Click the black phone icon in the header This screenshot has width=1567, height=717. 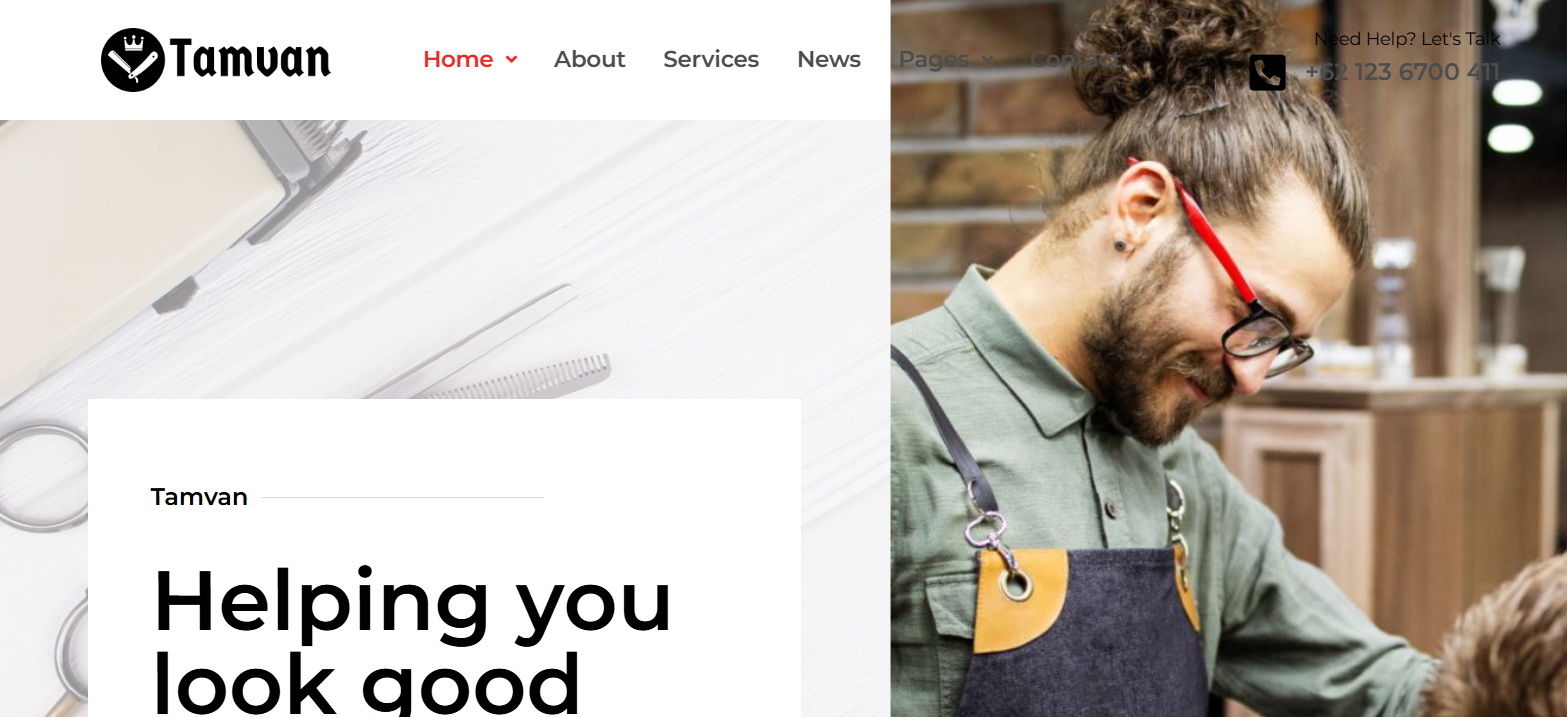[1267, 72]
